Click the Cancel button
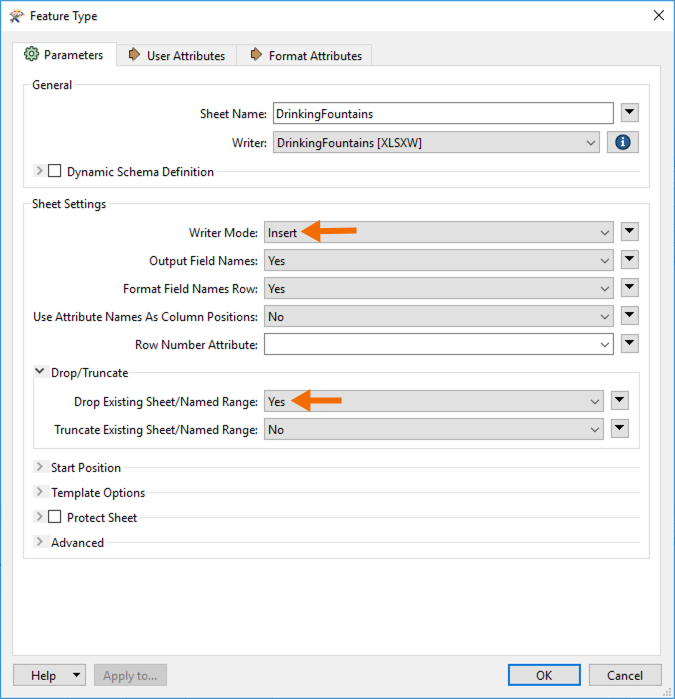The height and width of the screenshot is (699, 675). tap(625, 675)
